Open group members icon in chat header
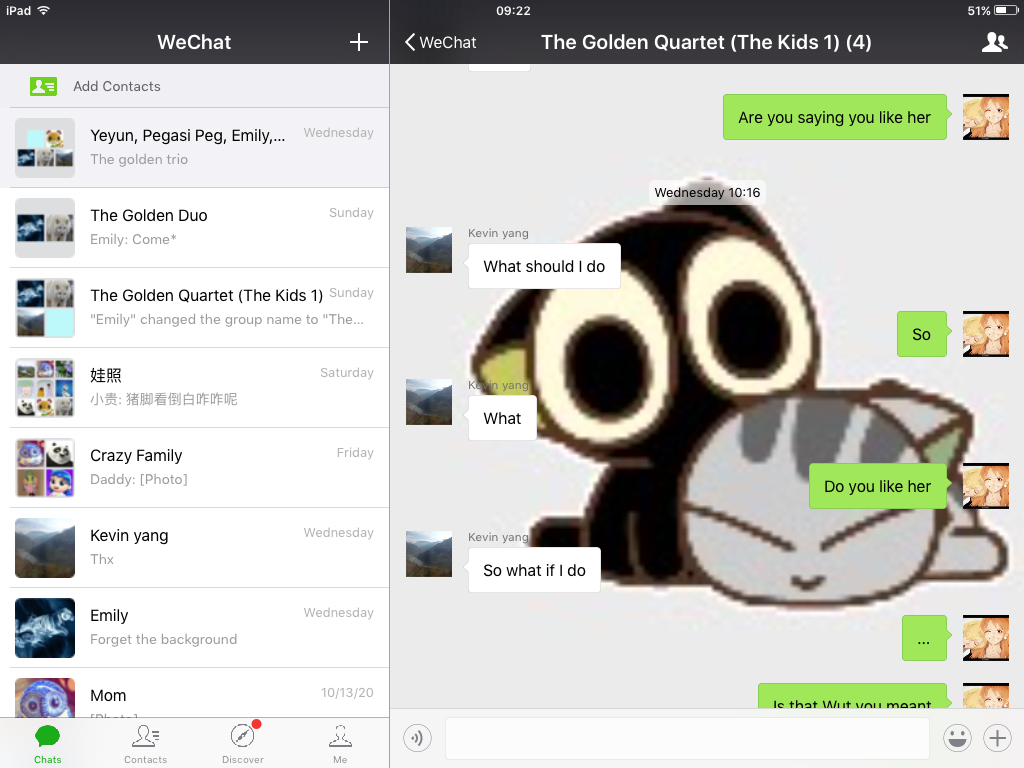The height and width of the screenshot is (768, 1024). (x=994, y=42)
